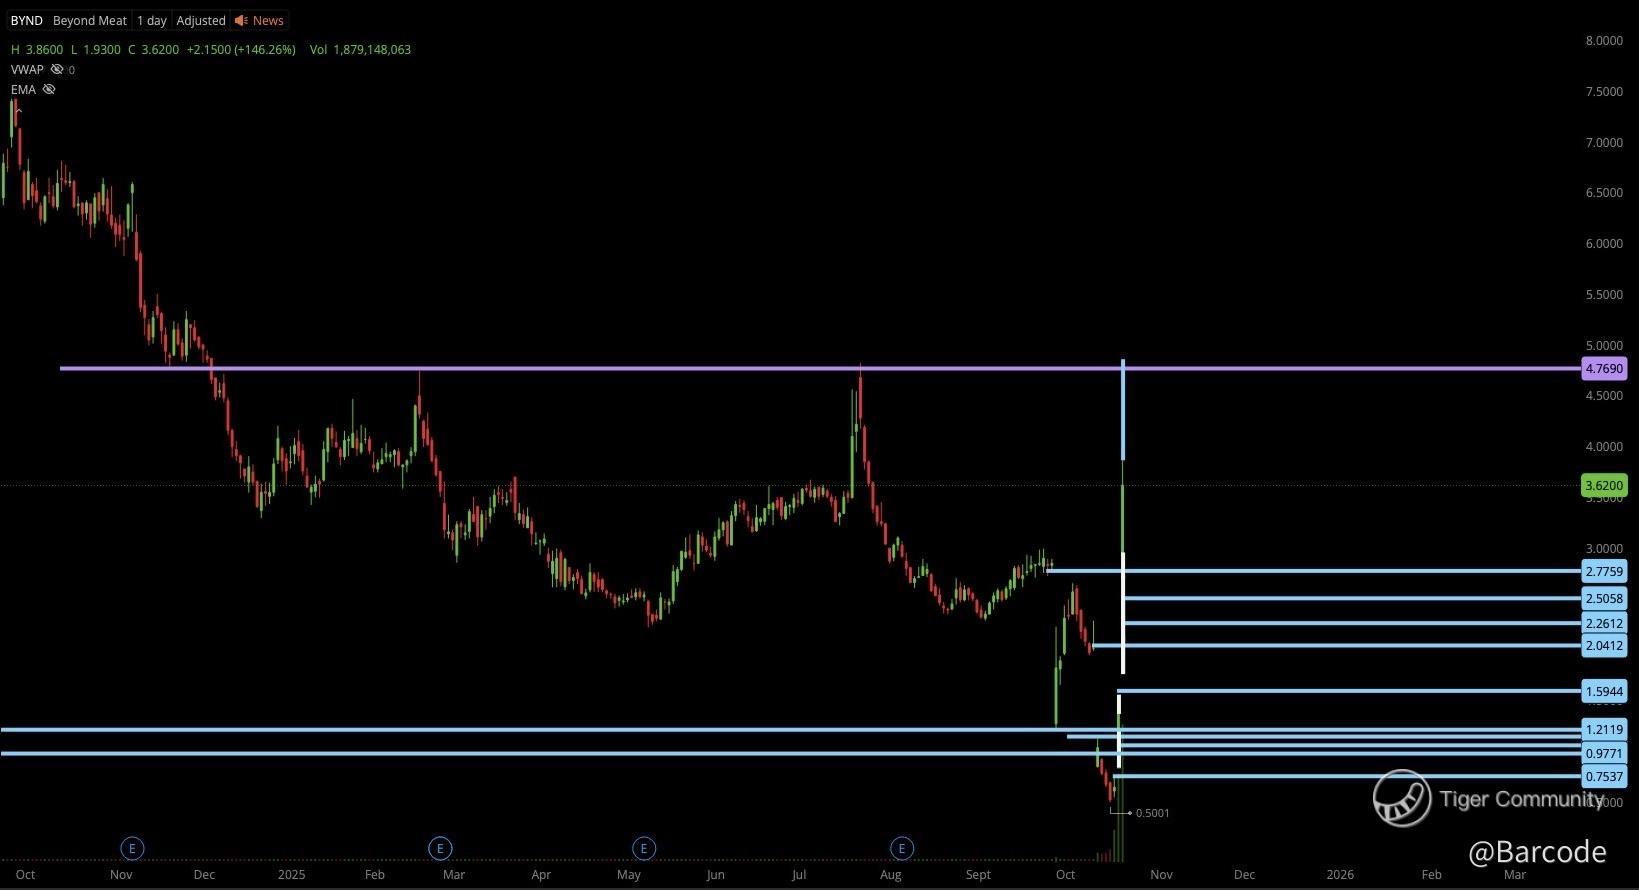Click the 2025 label on time axis
This screenshot has height=890, width=1639.
coord(291,875)
